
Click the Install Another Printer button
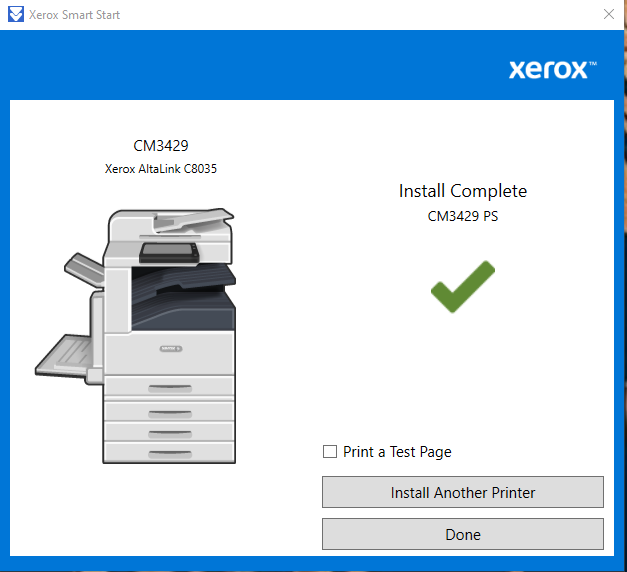coord(463,492)
